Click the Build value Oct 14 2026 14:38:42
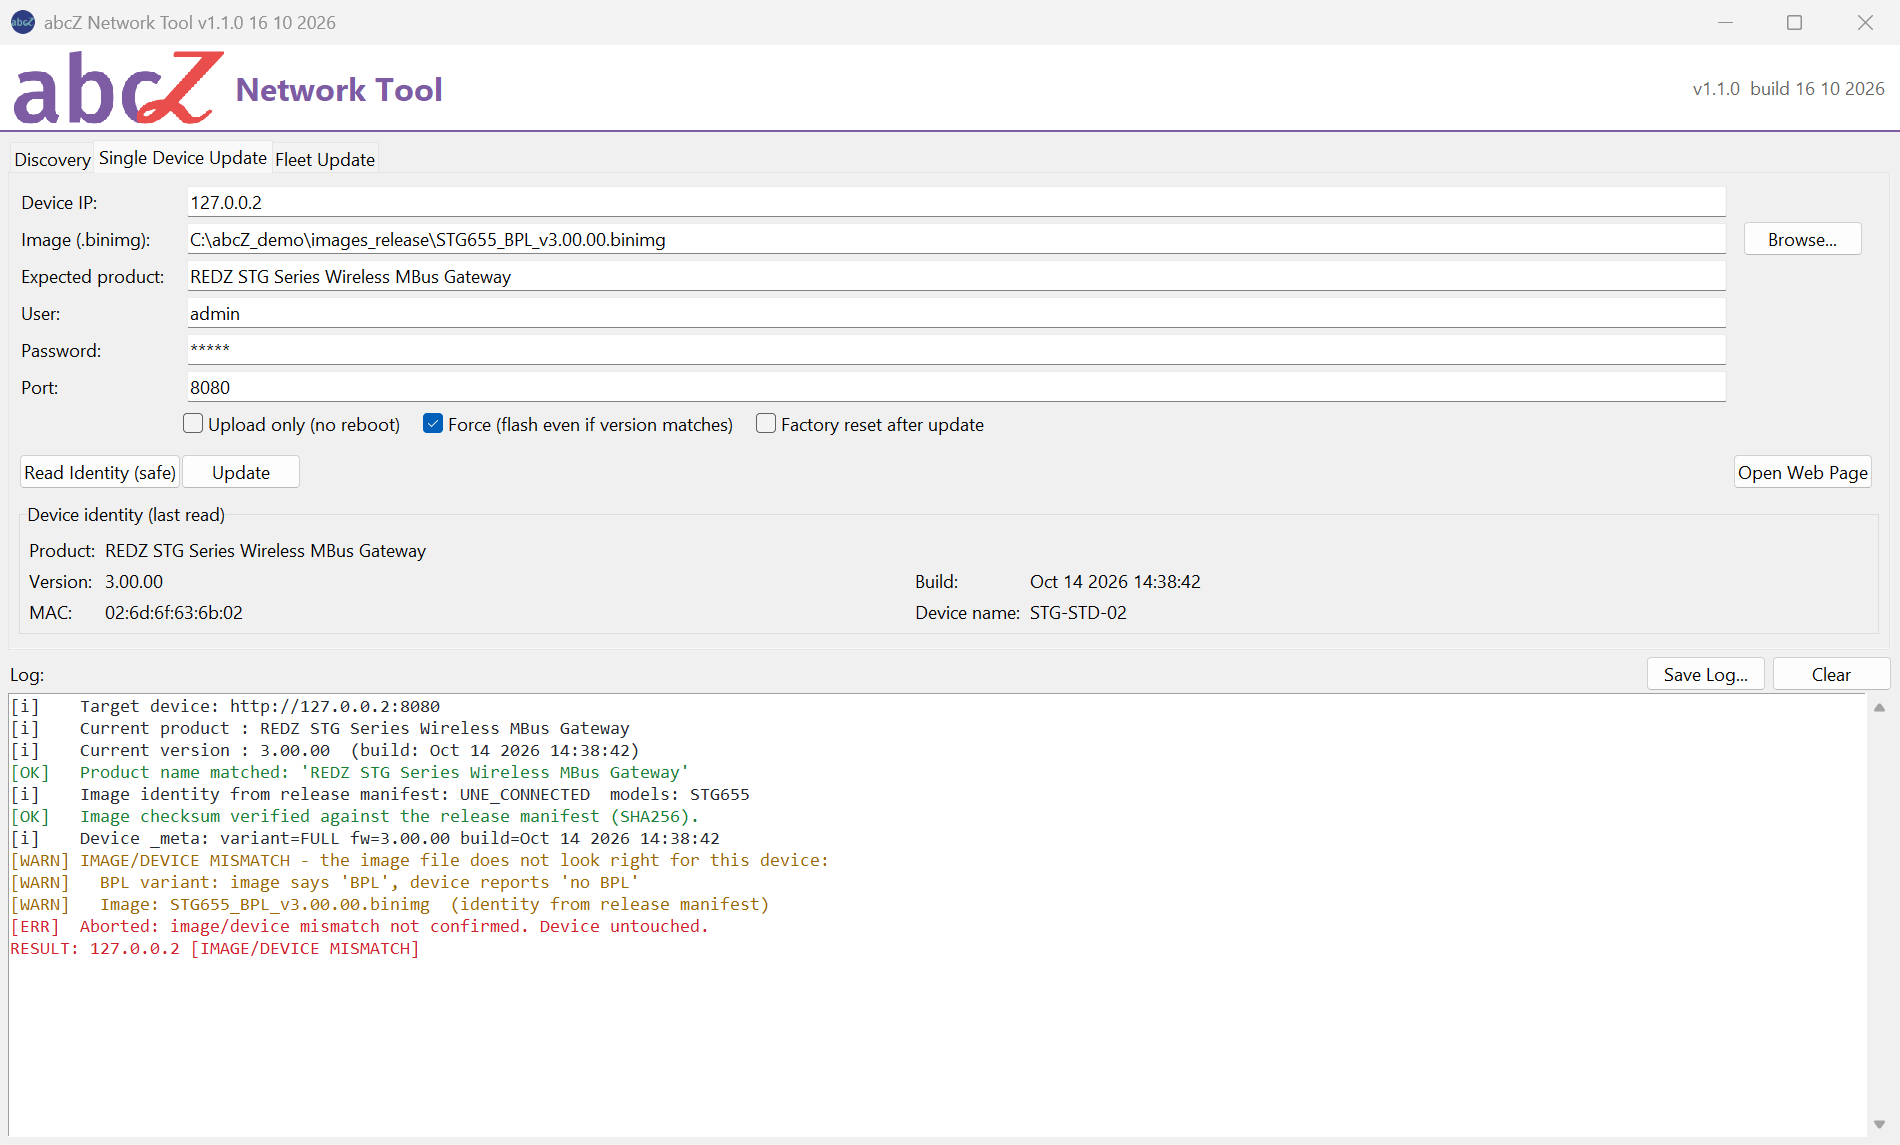Image resolution: width=1900 pixels, height=1145 pixels. (x=1115, y=582)
